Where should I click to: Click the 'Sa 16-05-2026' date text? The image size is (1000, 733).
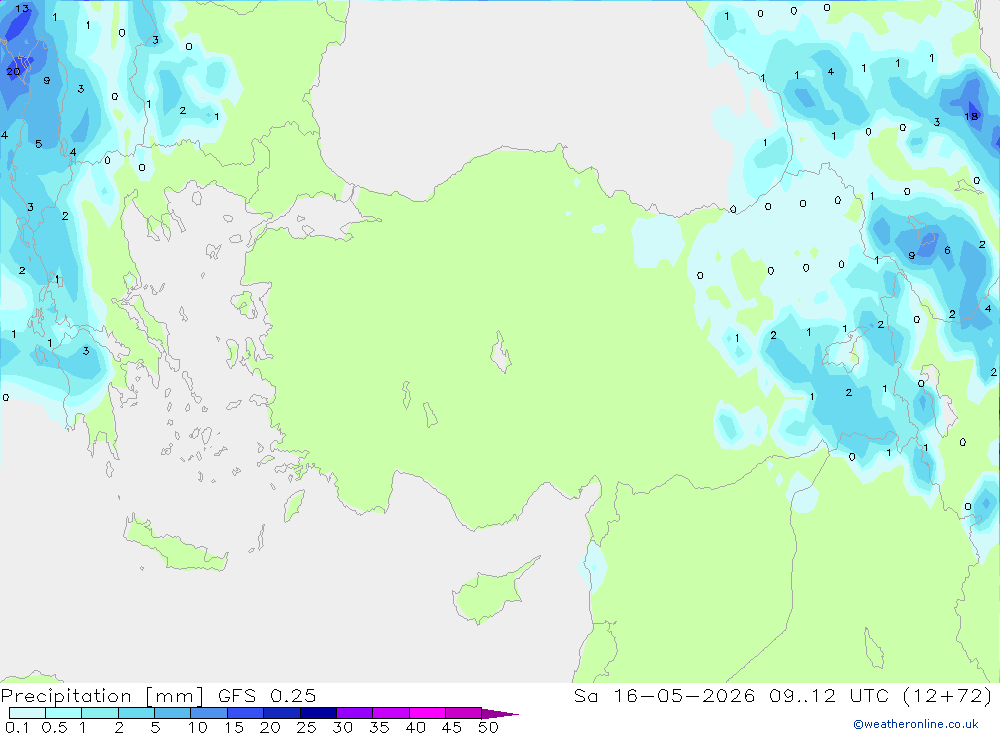[x=664, y=695]
